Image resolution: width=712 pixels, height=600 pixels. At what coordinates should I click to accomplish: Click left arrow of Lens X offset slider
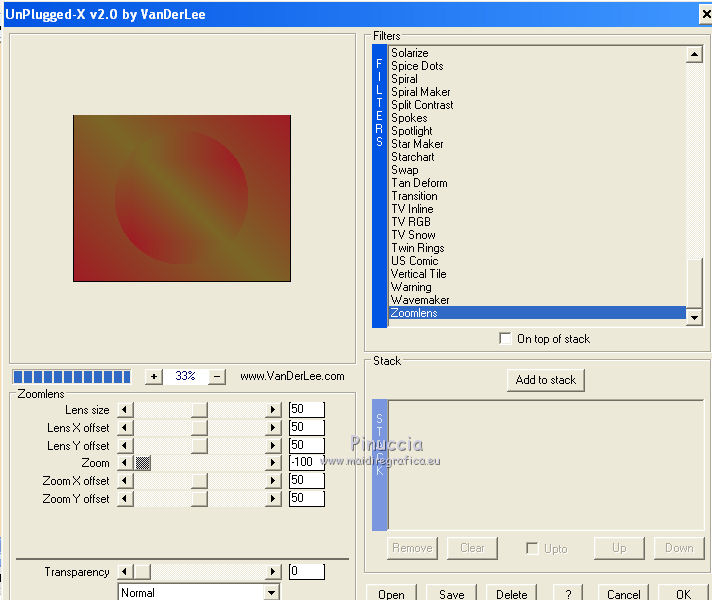[x=125, y=427]
